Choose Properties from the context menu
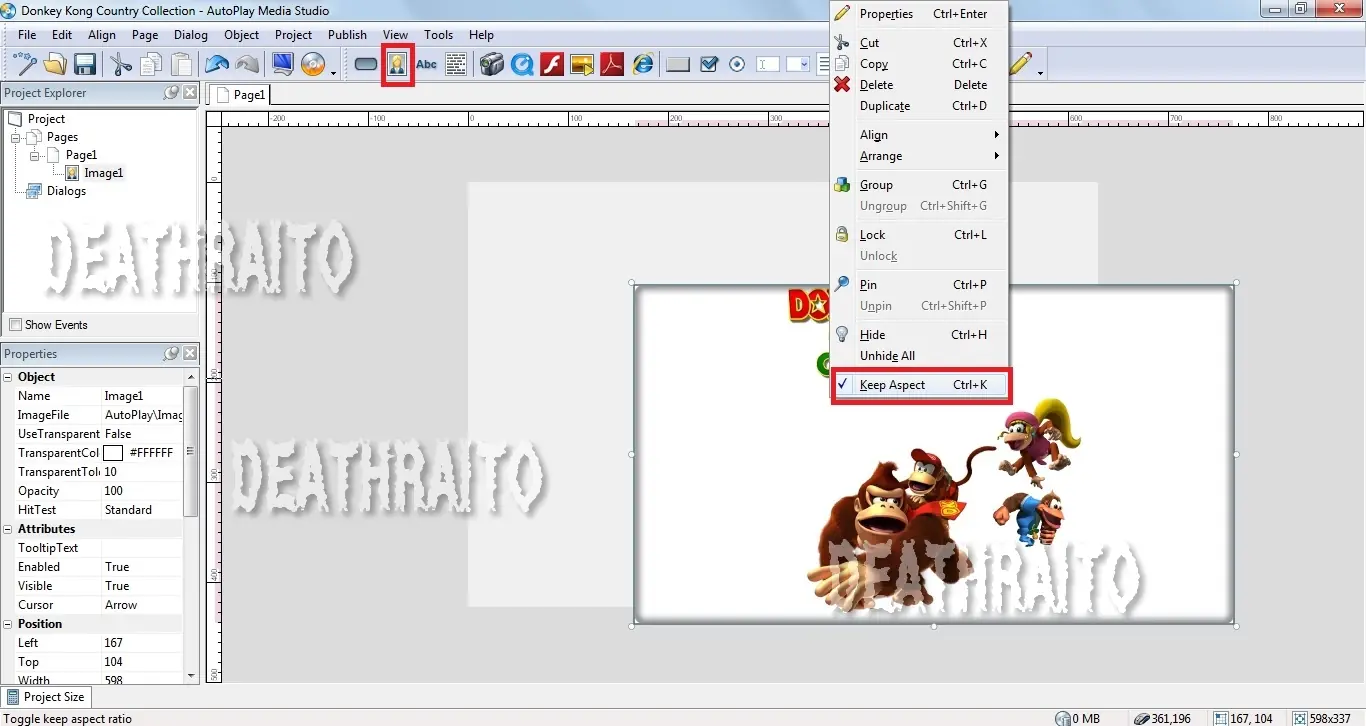The width and height of the screenshot is (1366, 726). click(920, 14)
